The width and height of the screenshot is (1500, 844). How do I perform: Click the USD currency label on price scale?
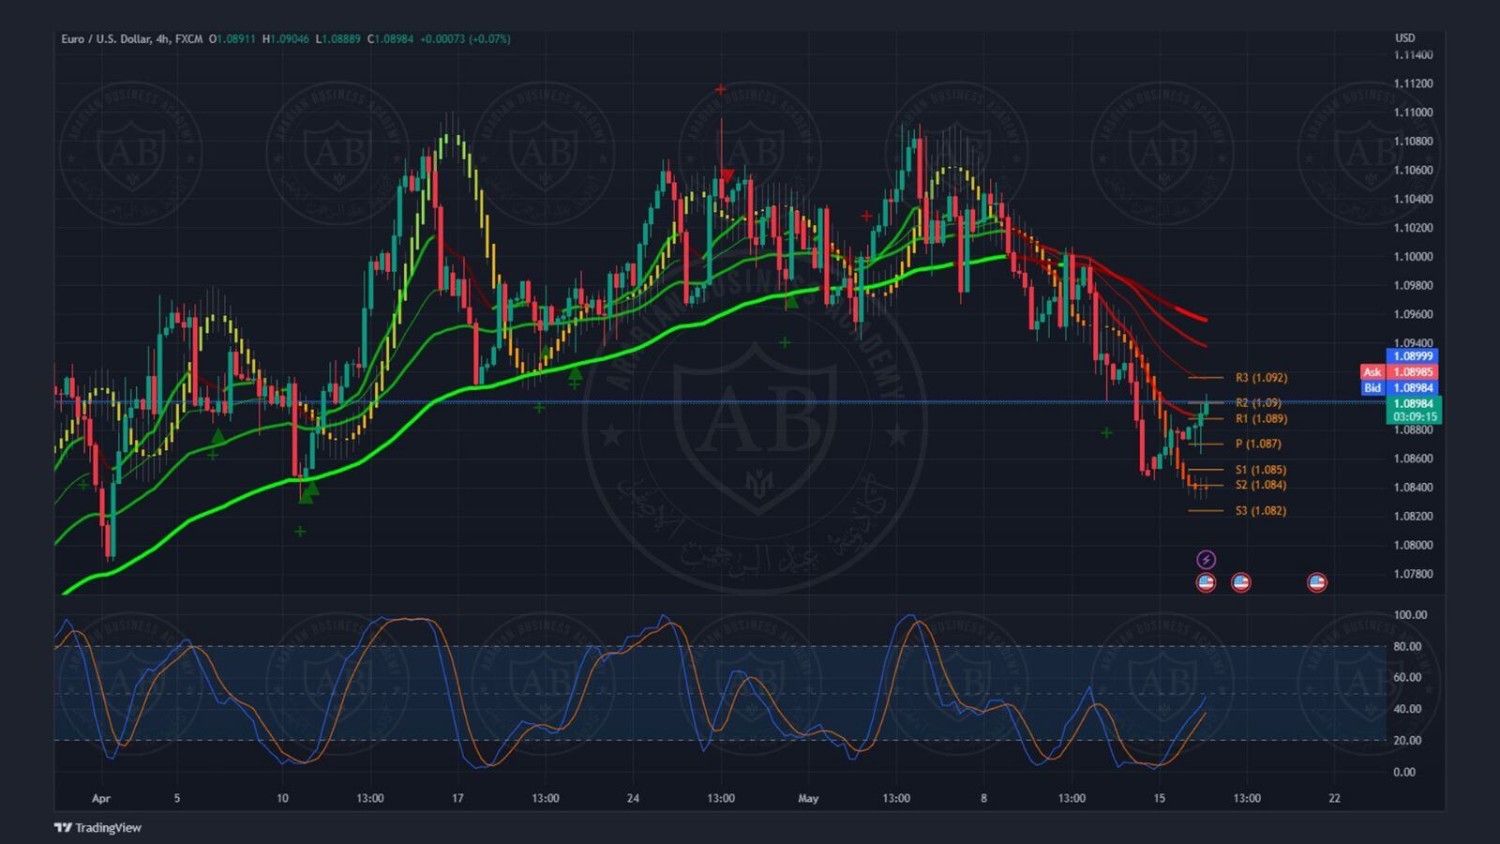1405,38
